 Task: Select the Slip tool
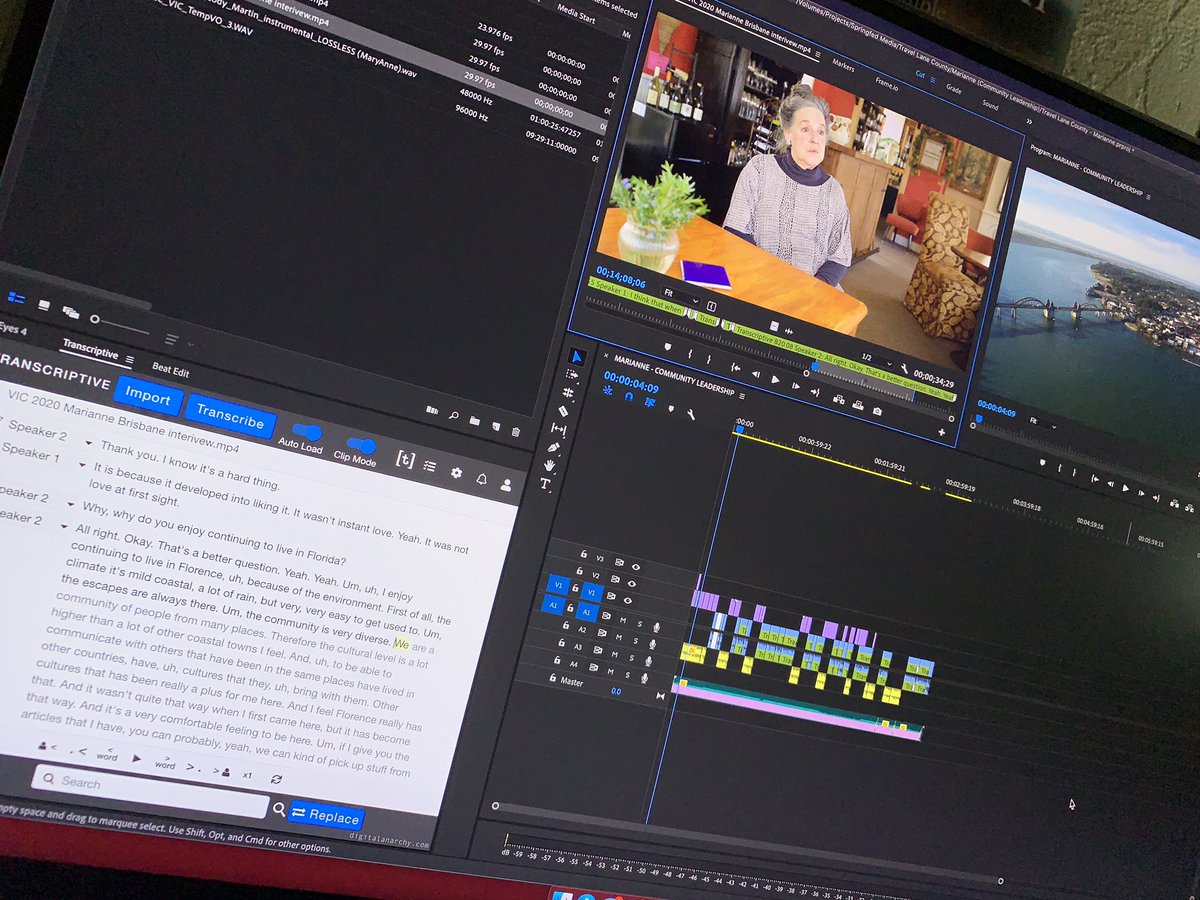click(x=558, y=429)
